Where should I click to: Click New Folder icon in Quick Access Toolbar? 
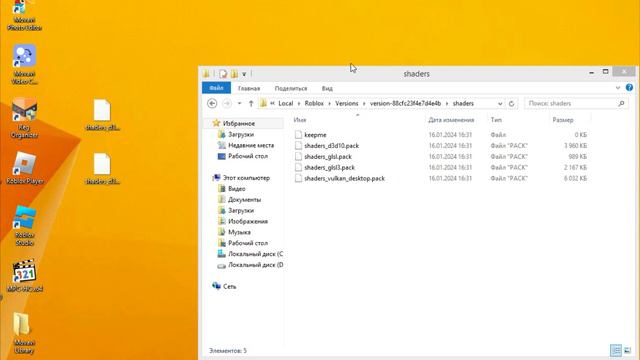(x=234, y=74)
